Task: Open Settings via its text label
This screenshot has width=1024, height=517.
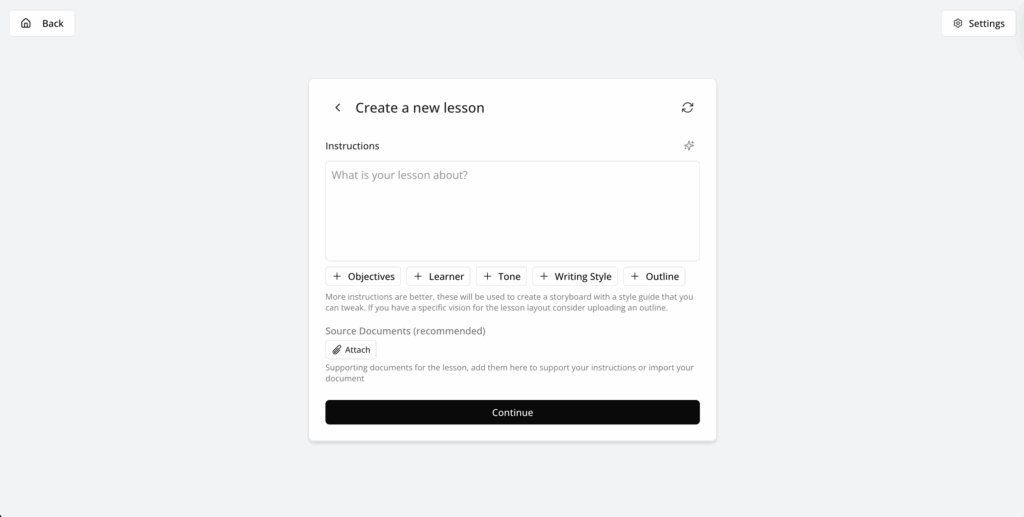Action: click(x=986, y=23)
